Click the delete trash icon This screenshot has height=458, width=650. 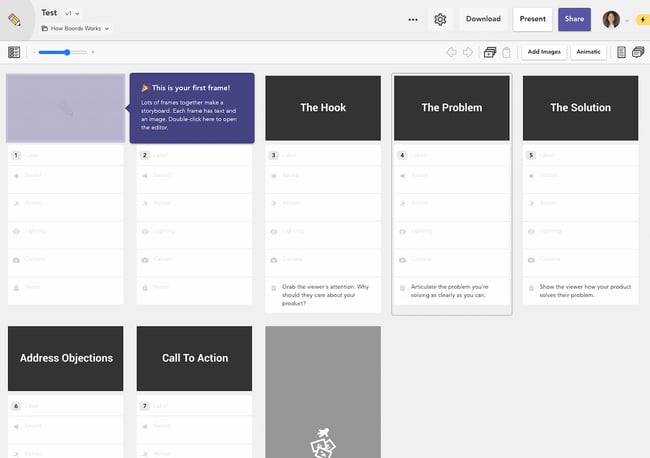pyautogui.click(x=506, y=52)
